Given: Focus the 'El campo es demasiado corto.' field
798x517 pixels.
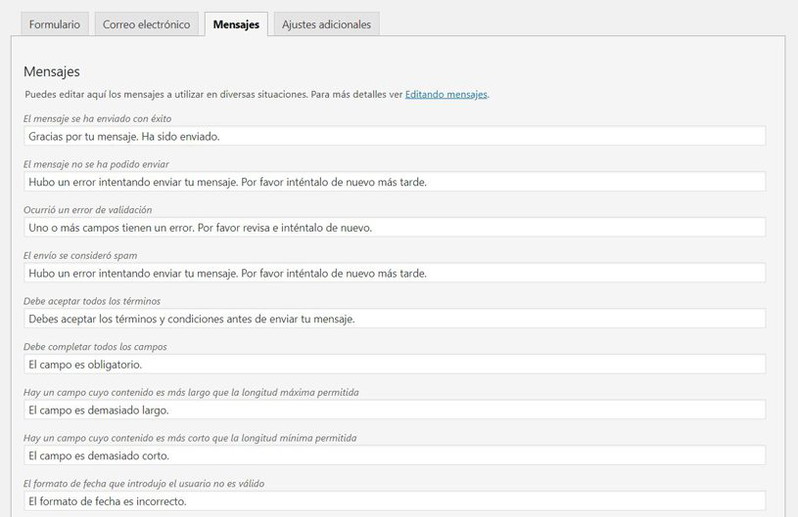Looking at the screenshot, I should 394,455.
